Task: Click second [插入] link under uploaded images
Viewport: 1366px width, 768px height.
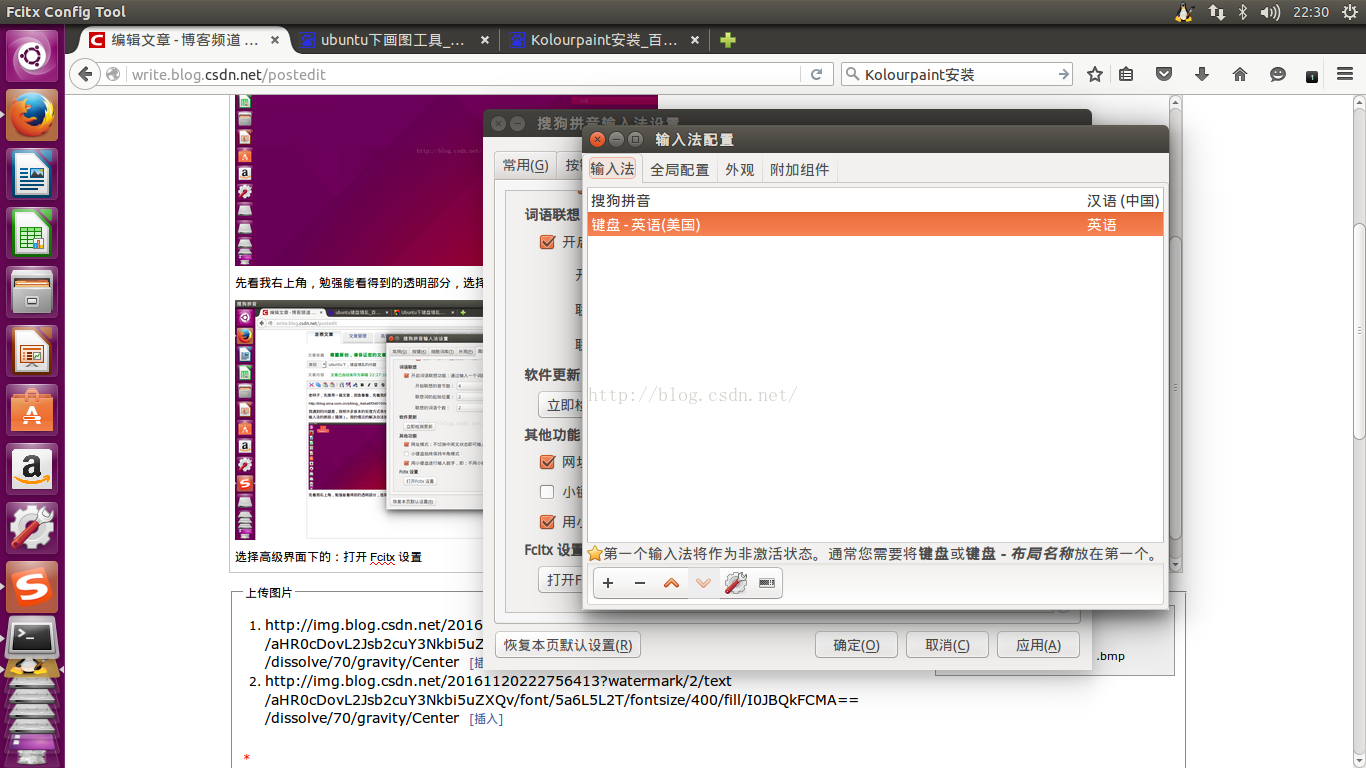Action: pos(486,718)
